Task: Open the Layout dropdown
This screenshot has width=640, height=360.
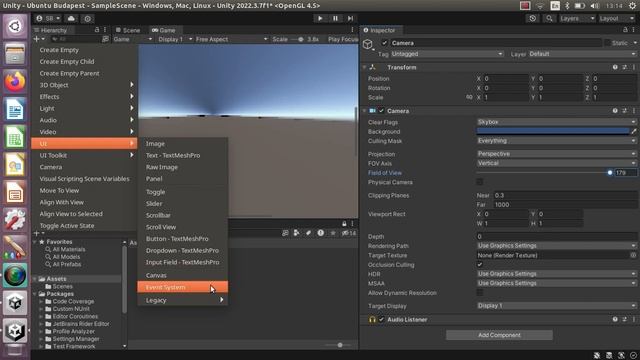Action: [616, 18]
